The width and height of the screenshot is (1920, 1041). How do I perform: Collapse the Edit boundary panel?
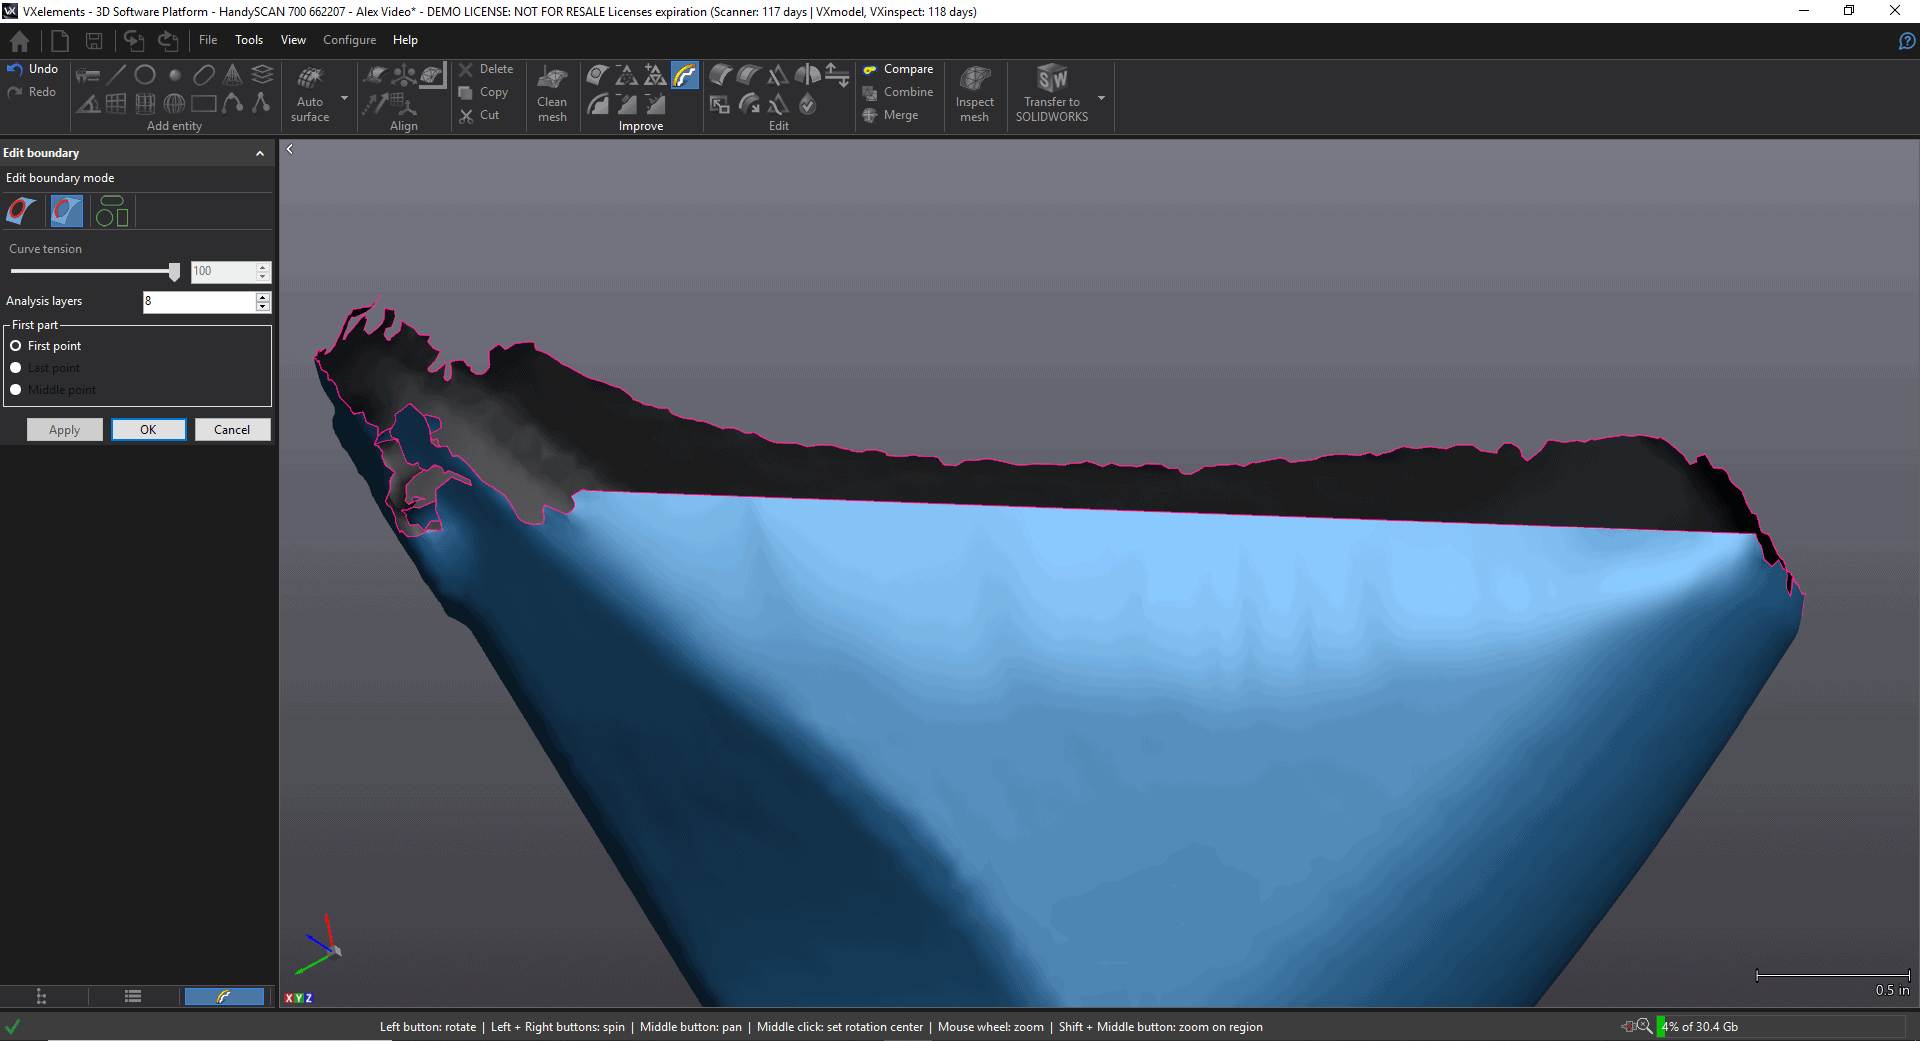click(260, 153)
